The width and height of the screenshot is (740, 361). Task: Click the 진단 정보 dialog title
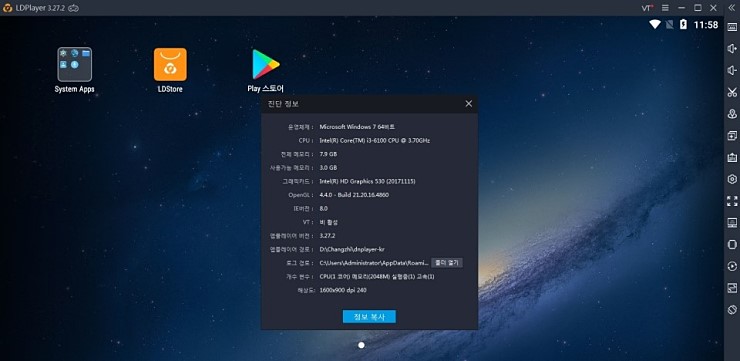click(x=283, y=104)
